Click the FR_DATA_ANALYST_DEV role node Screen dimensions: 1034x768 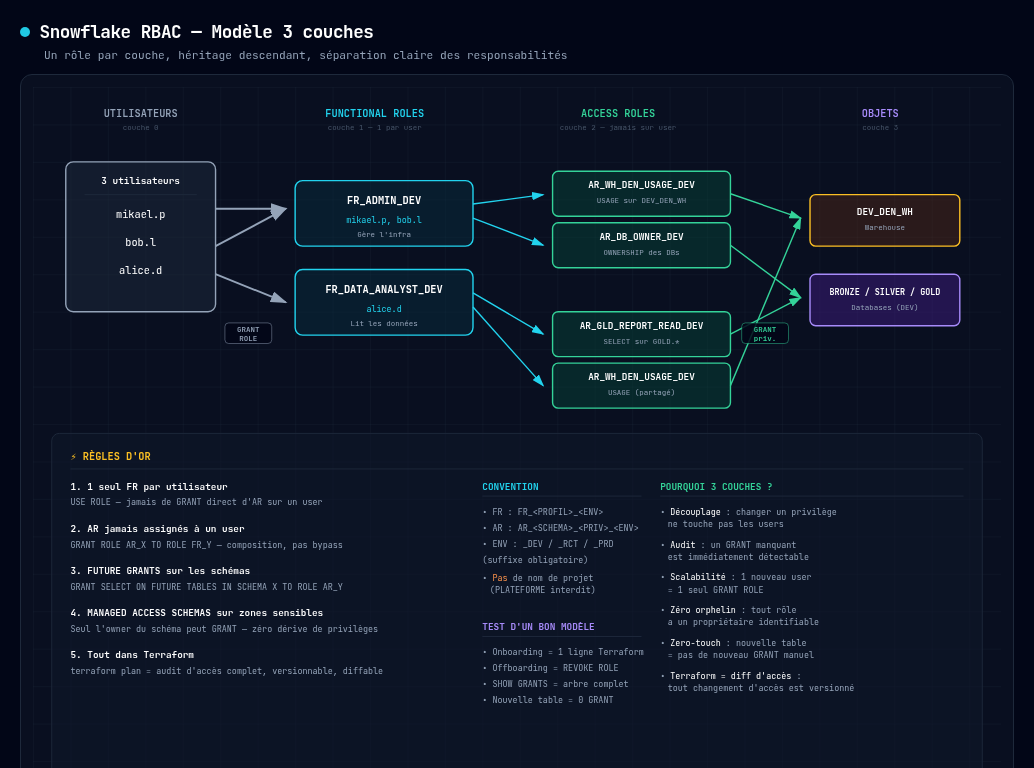pyautogui.click(x=384, y=303)
